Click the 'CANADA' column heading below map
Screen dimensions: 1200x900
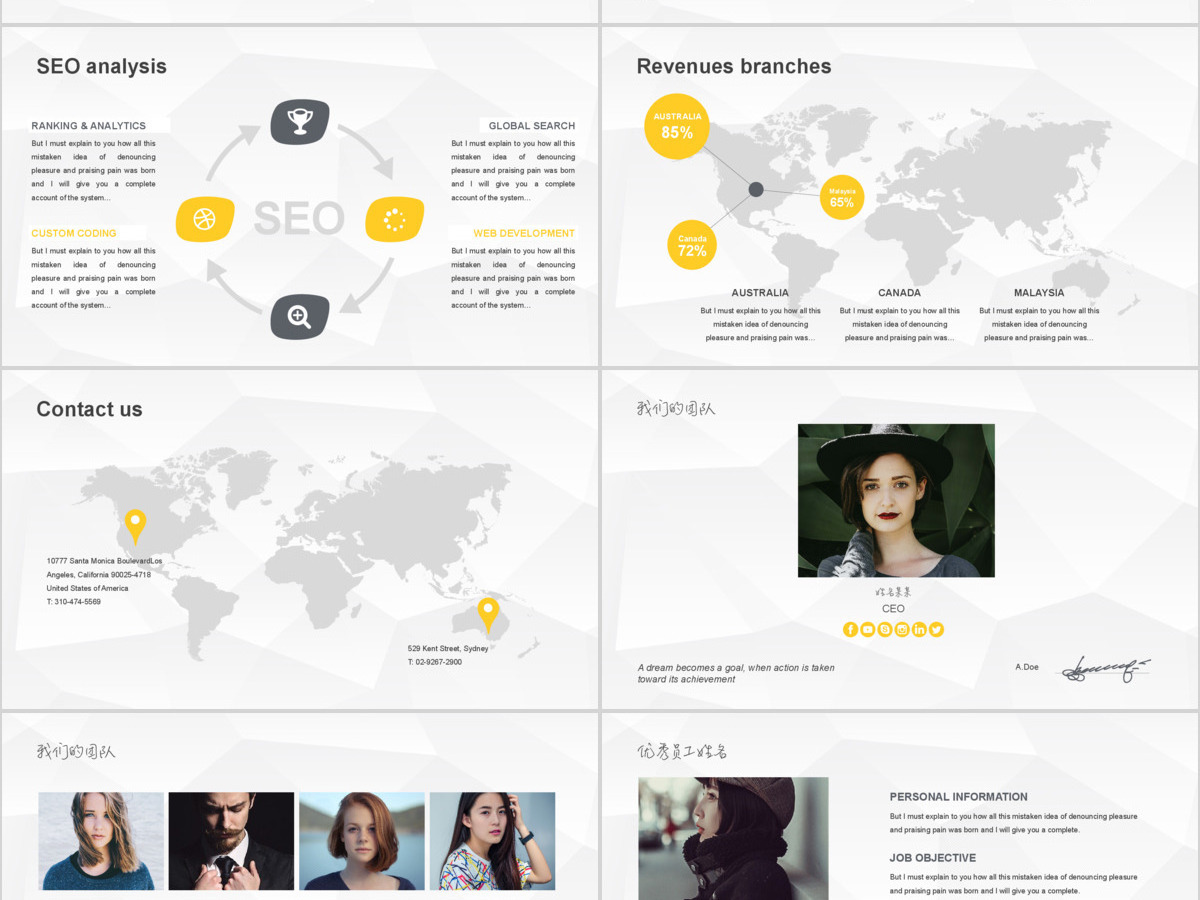point(899,293)
